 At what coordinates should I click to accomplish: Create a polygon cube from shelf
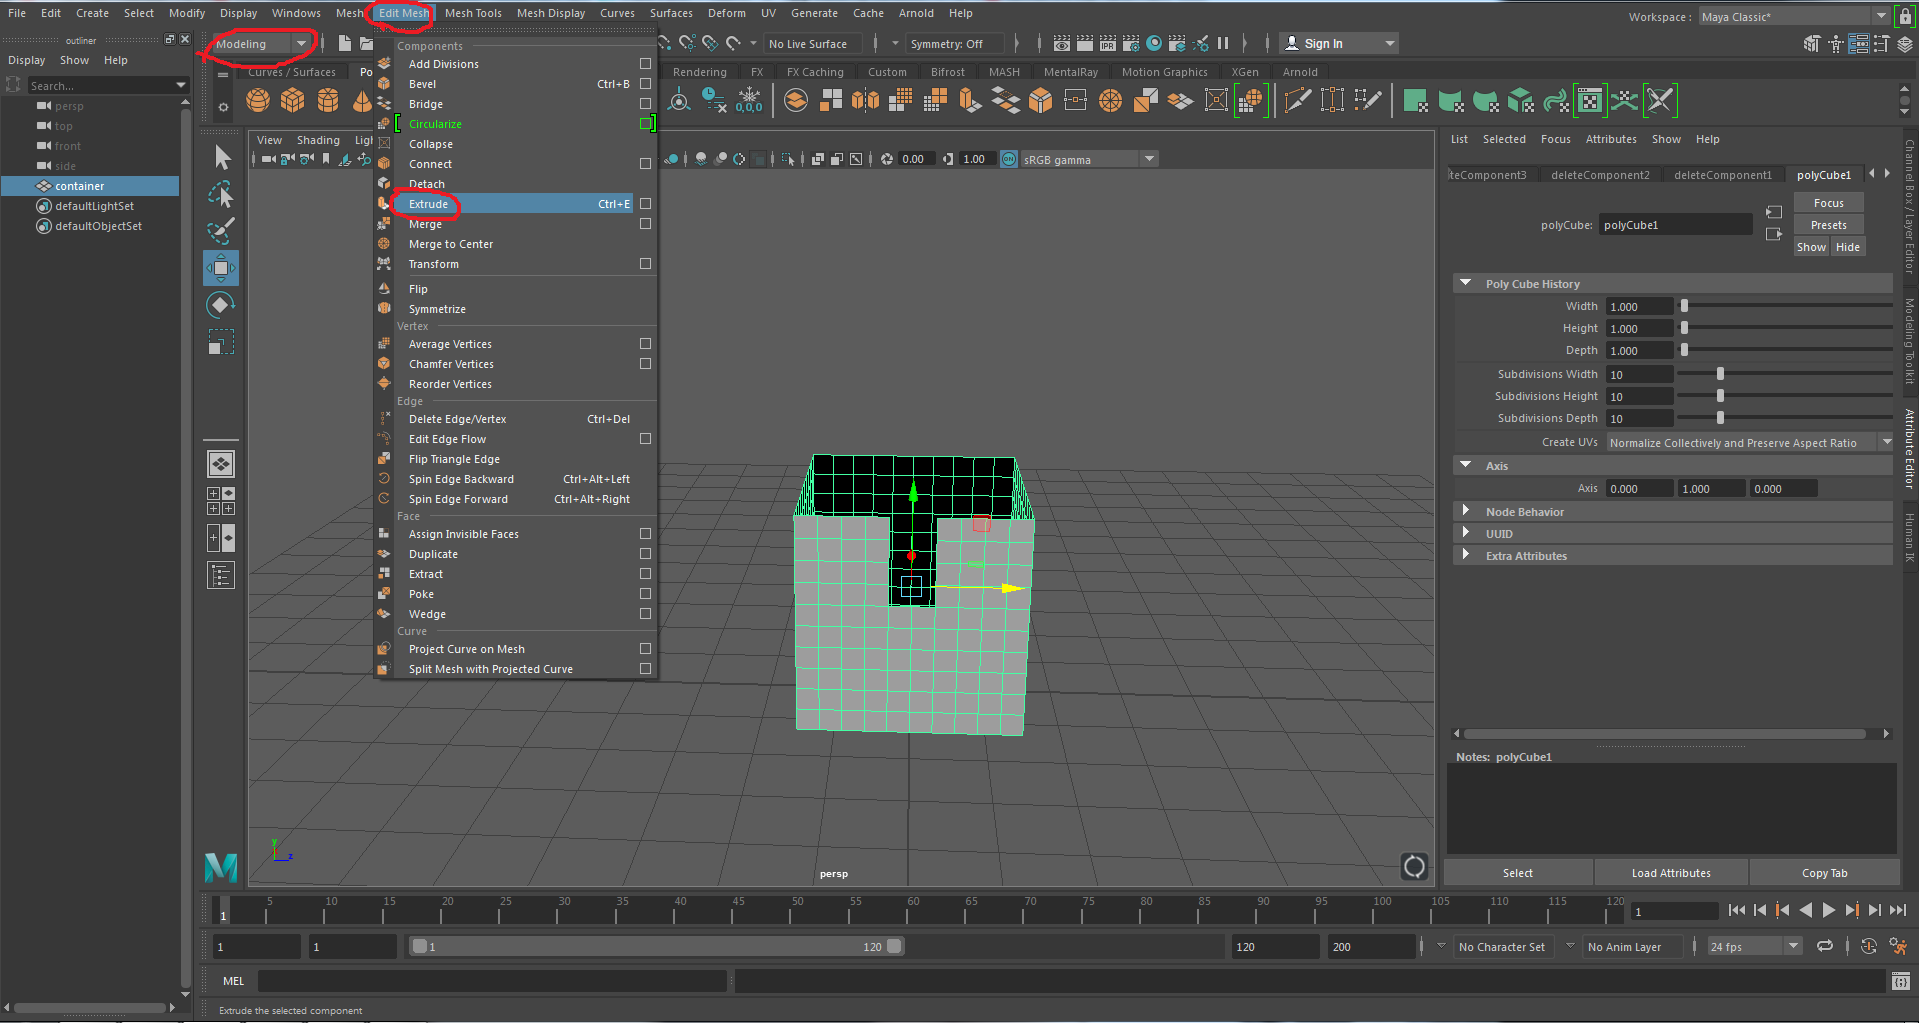pos(292,100)
